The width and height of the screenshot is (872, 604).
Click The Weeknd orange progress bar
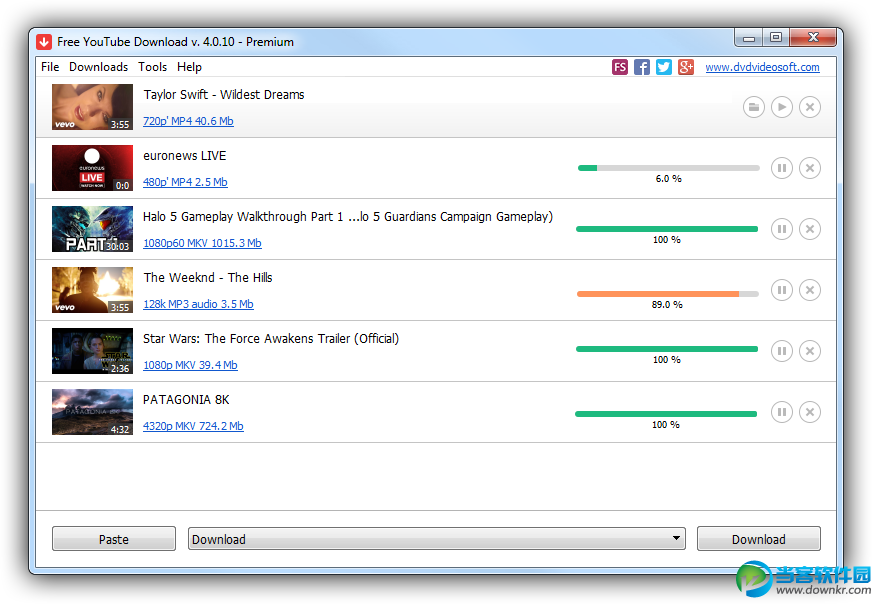tap(668, 294)
